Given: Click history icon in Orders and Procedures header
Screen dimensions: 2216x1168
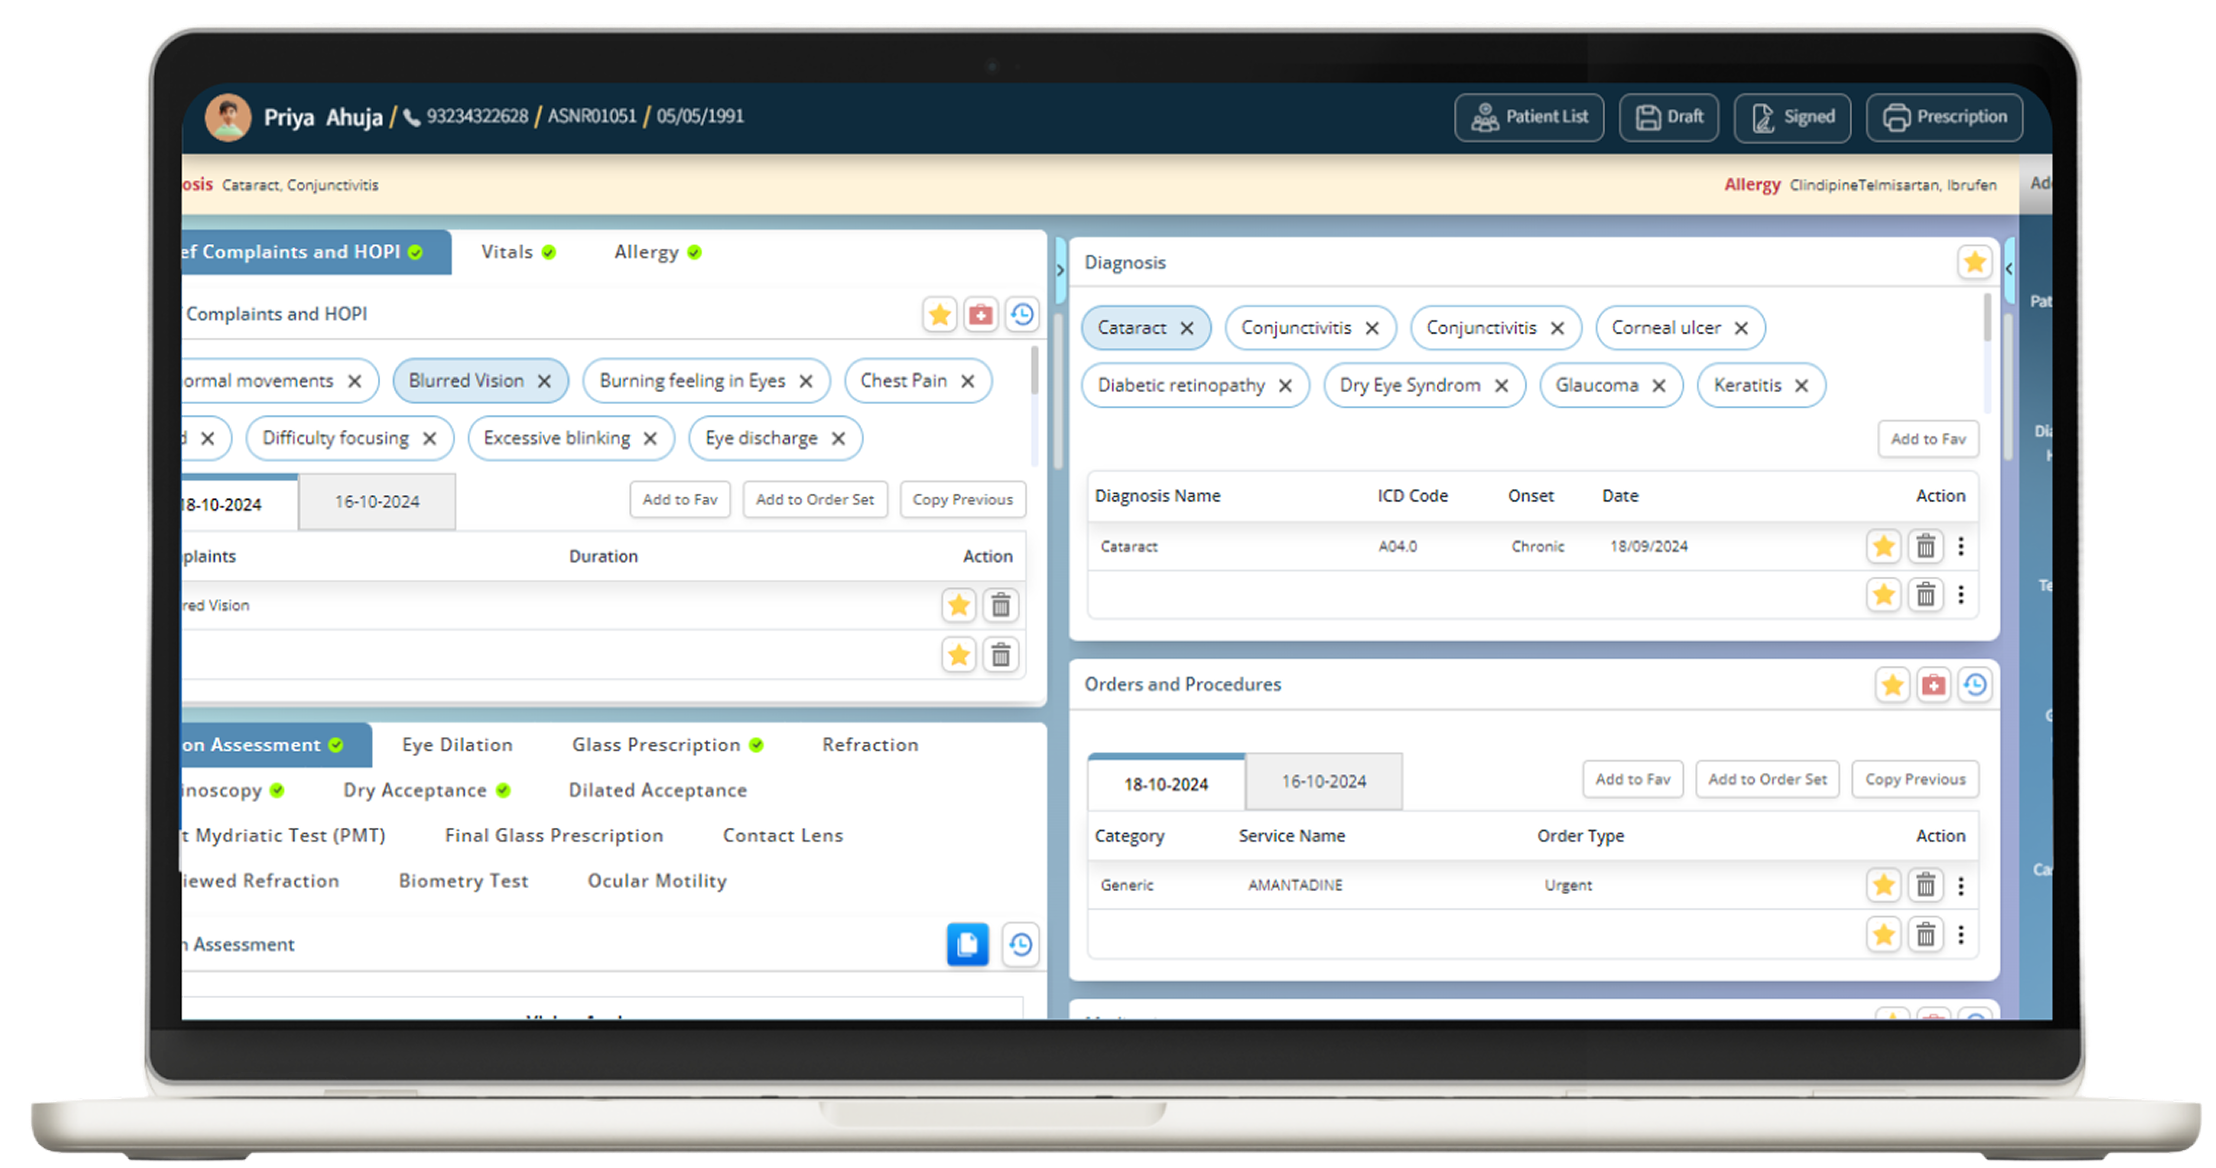Looking at the screenshot, I should (1975, 685).
